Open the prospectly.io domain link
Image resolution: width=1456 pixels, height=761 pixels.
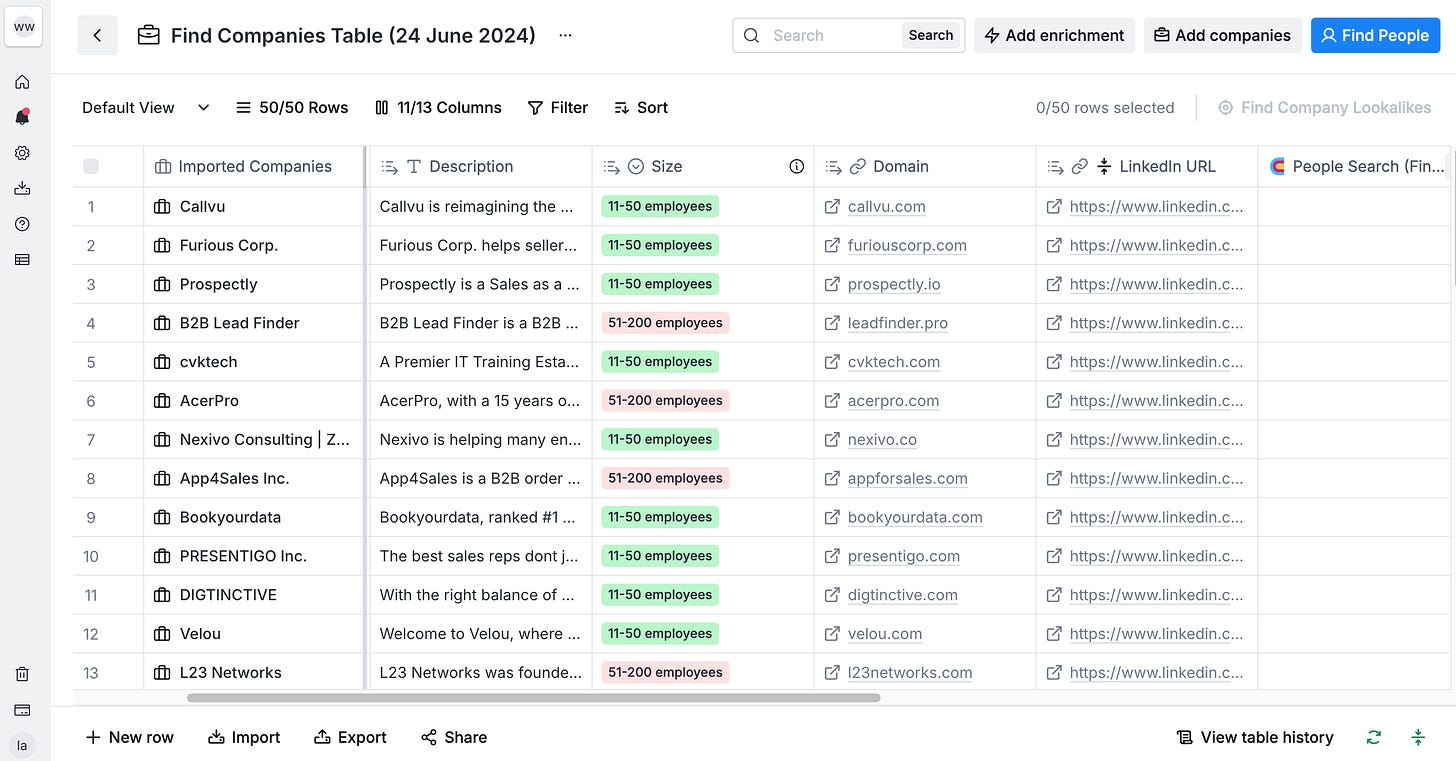coord(894,284)
